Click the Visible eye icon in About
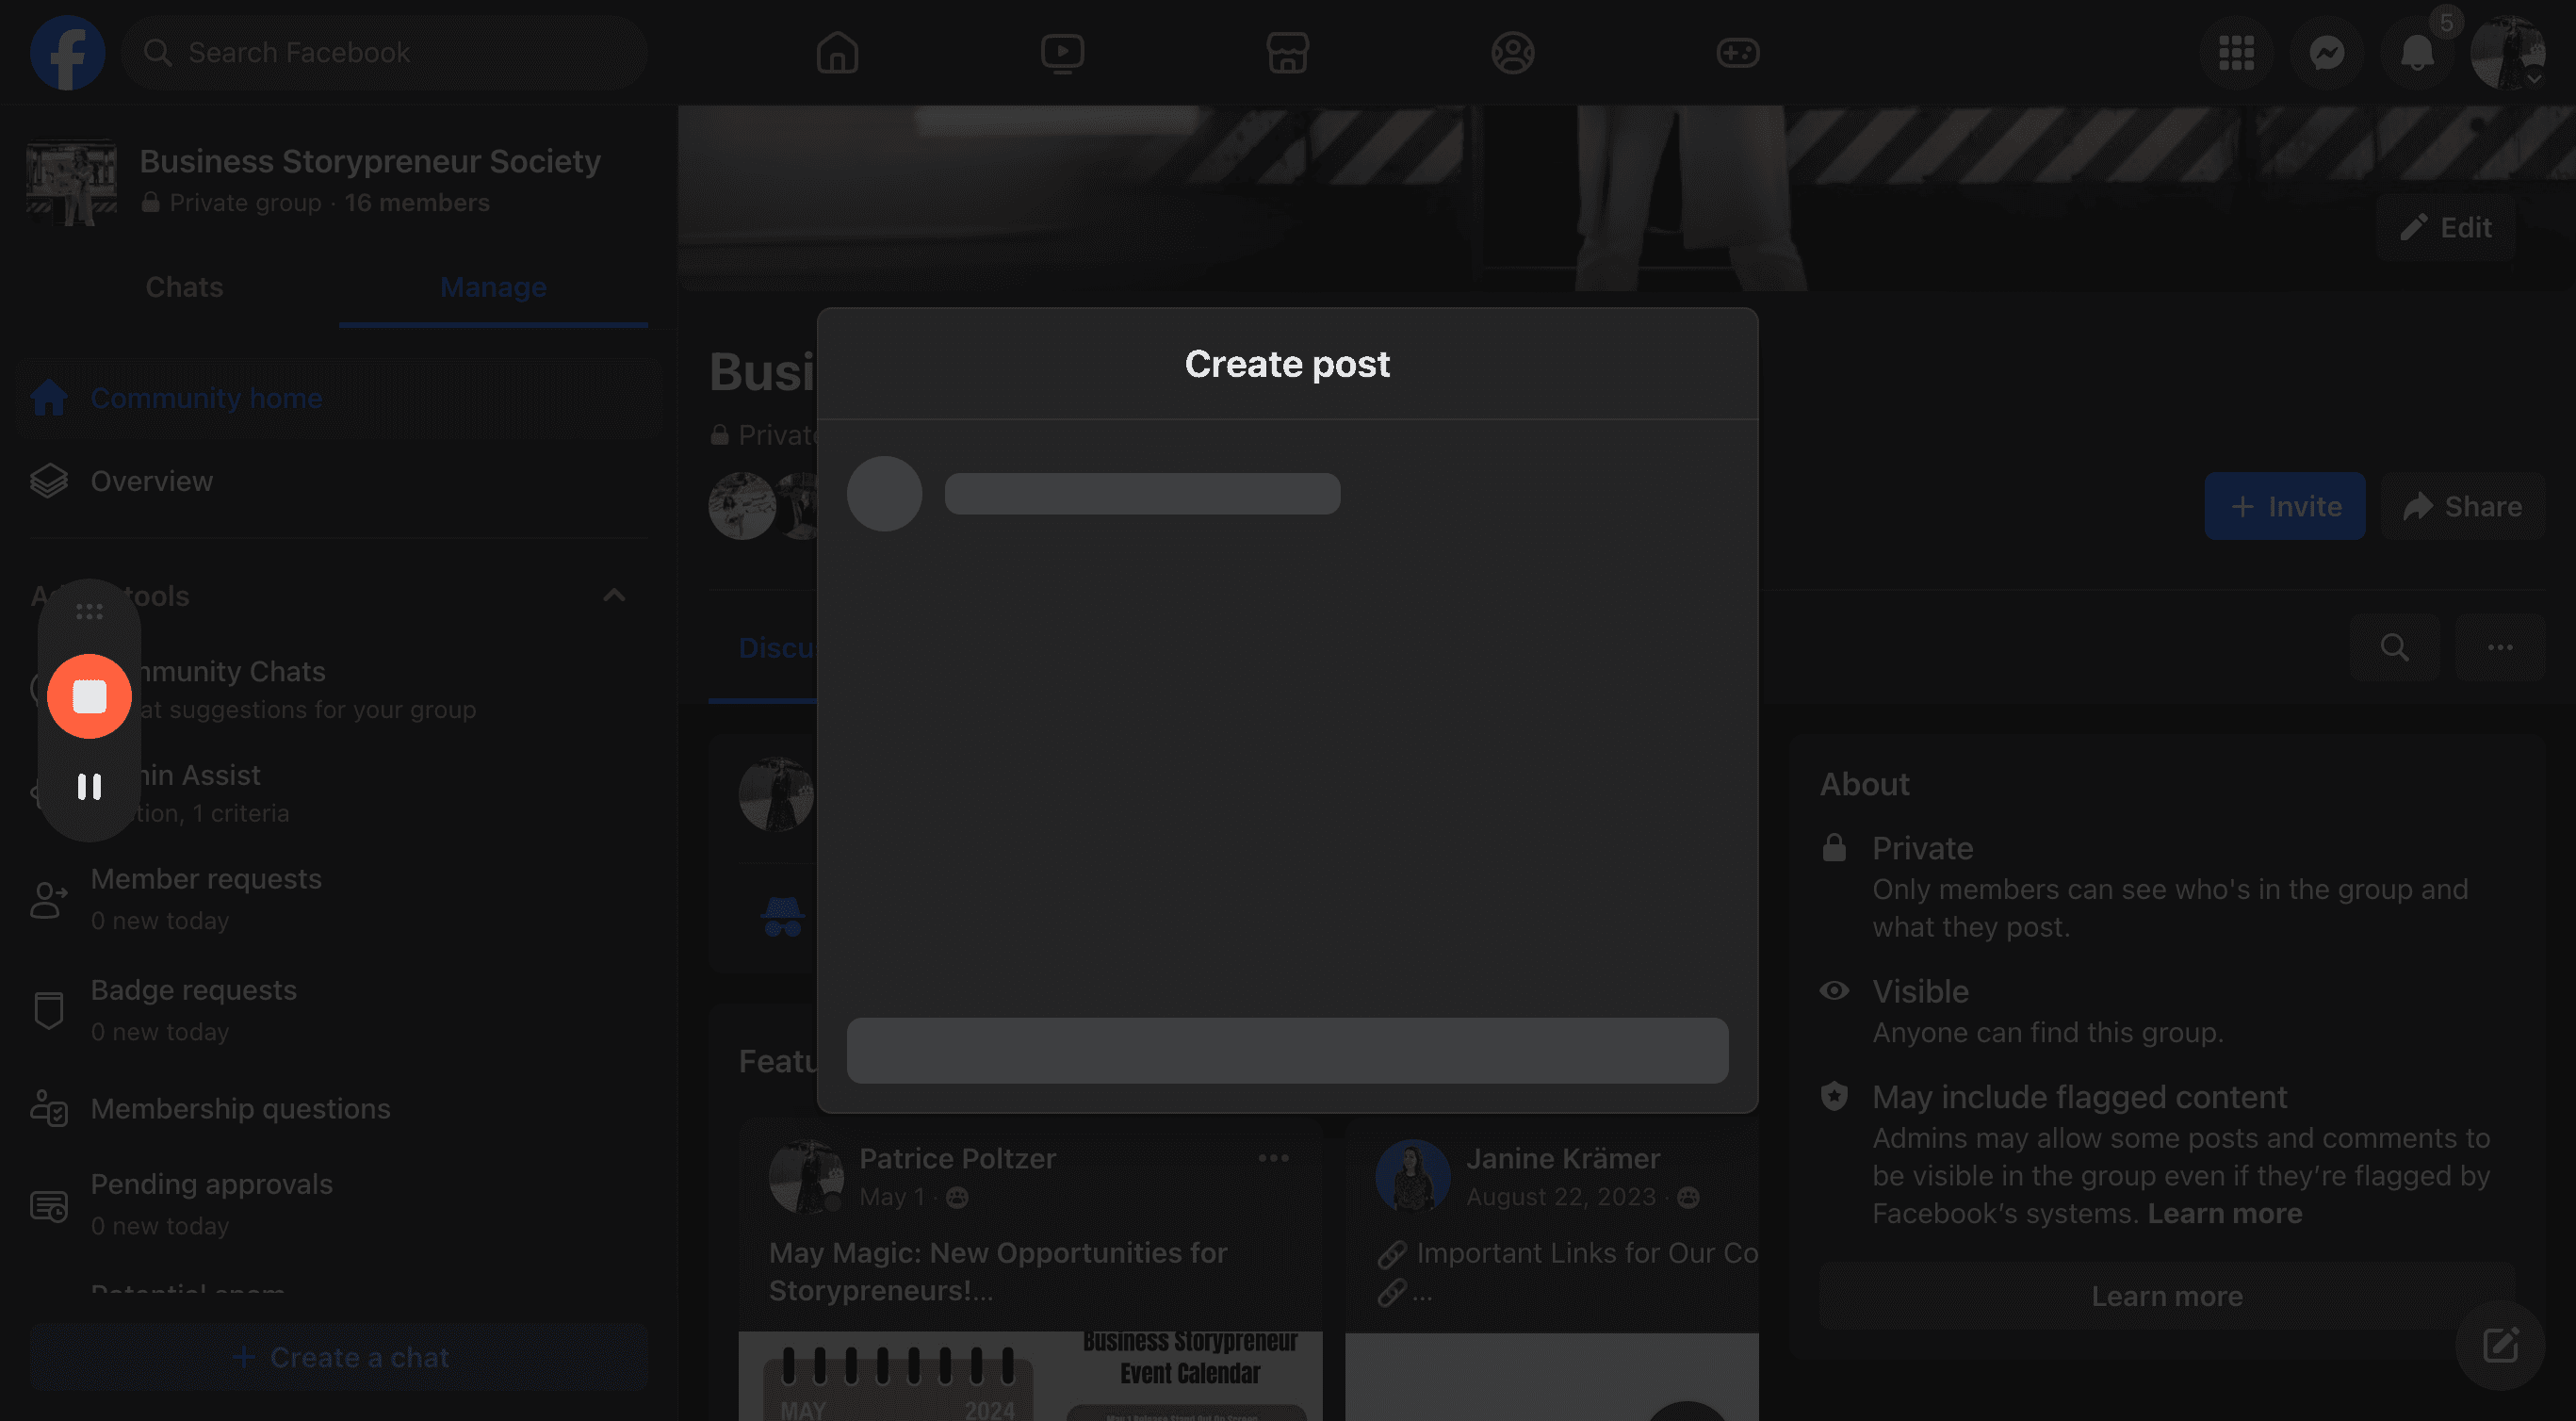Viewport: 2576px width, 1421px height. tap(1834, 991)
